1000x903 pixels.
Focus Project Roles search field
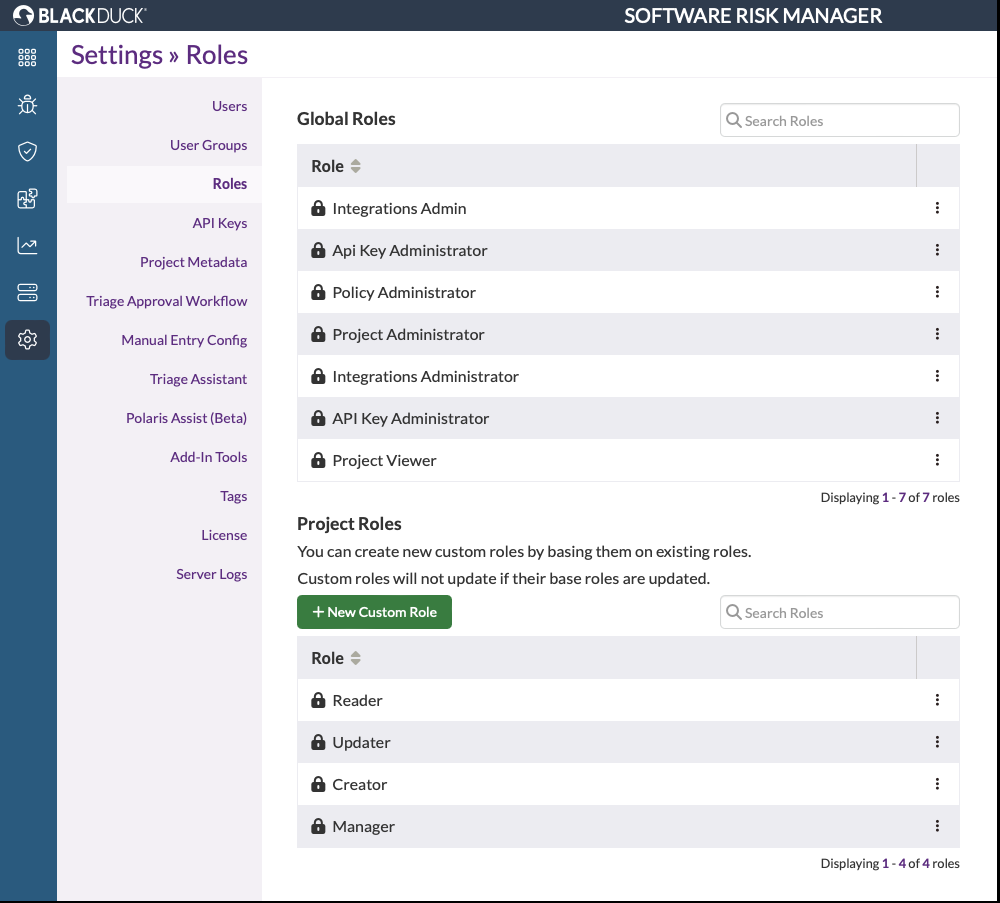click(x=839, y=612)
